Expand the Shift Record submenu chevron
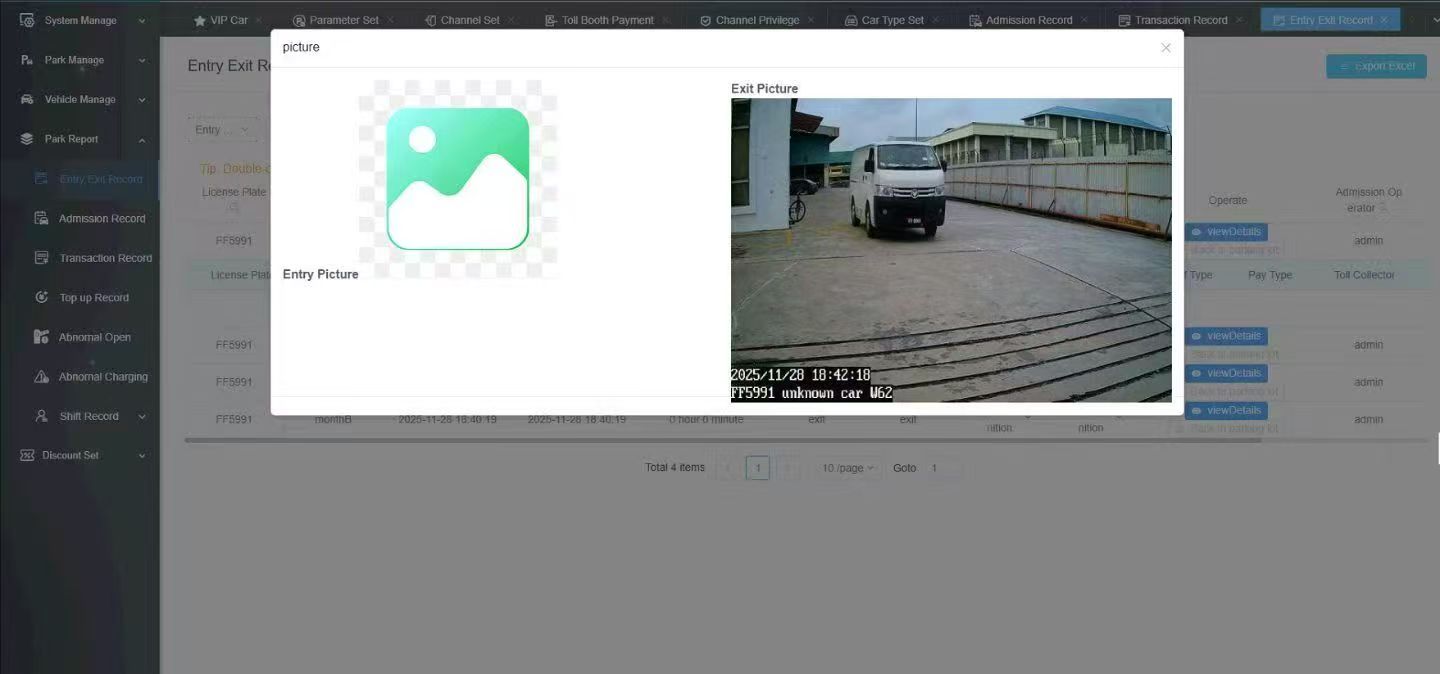Screen dimensions: 1440x674 tap(142, 416)
